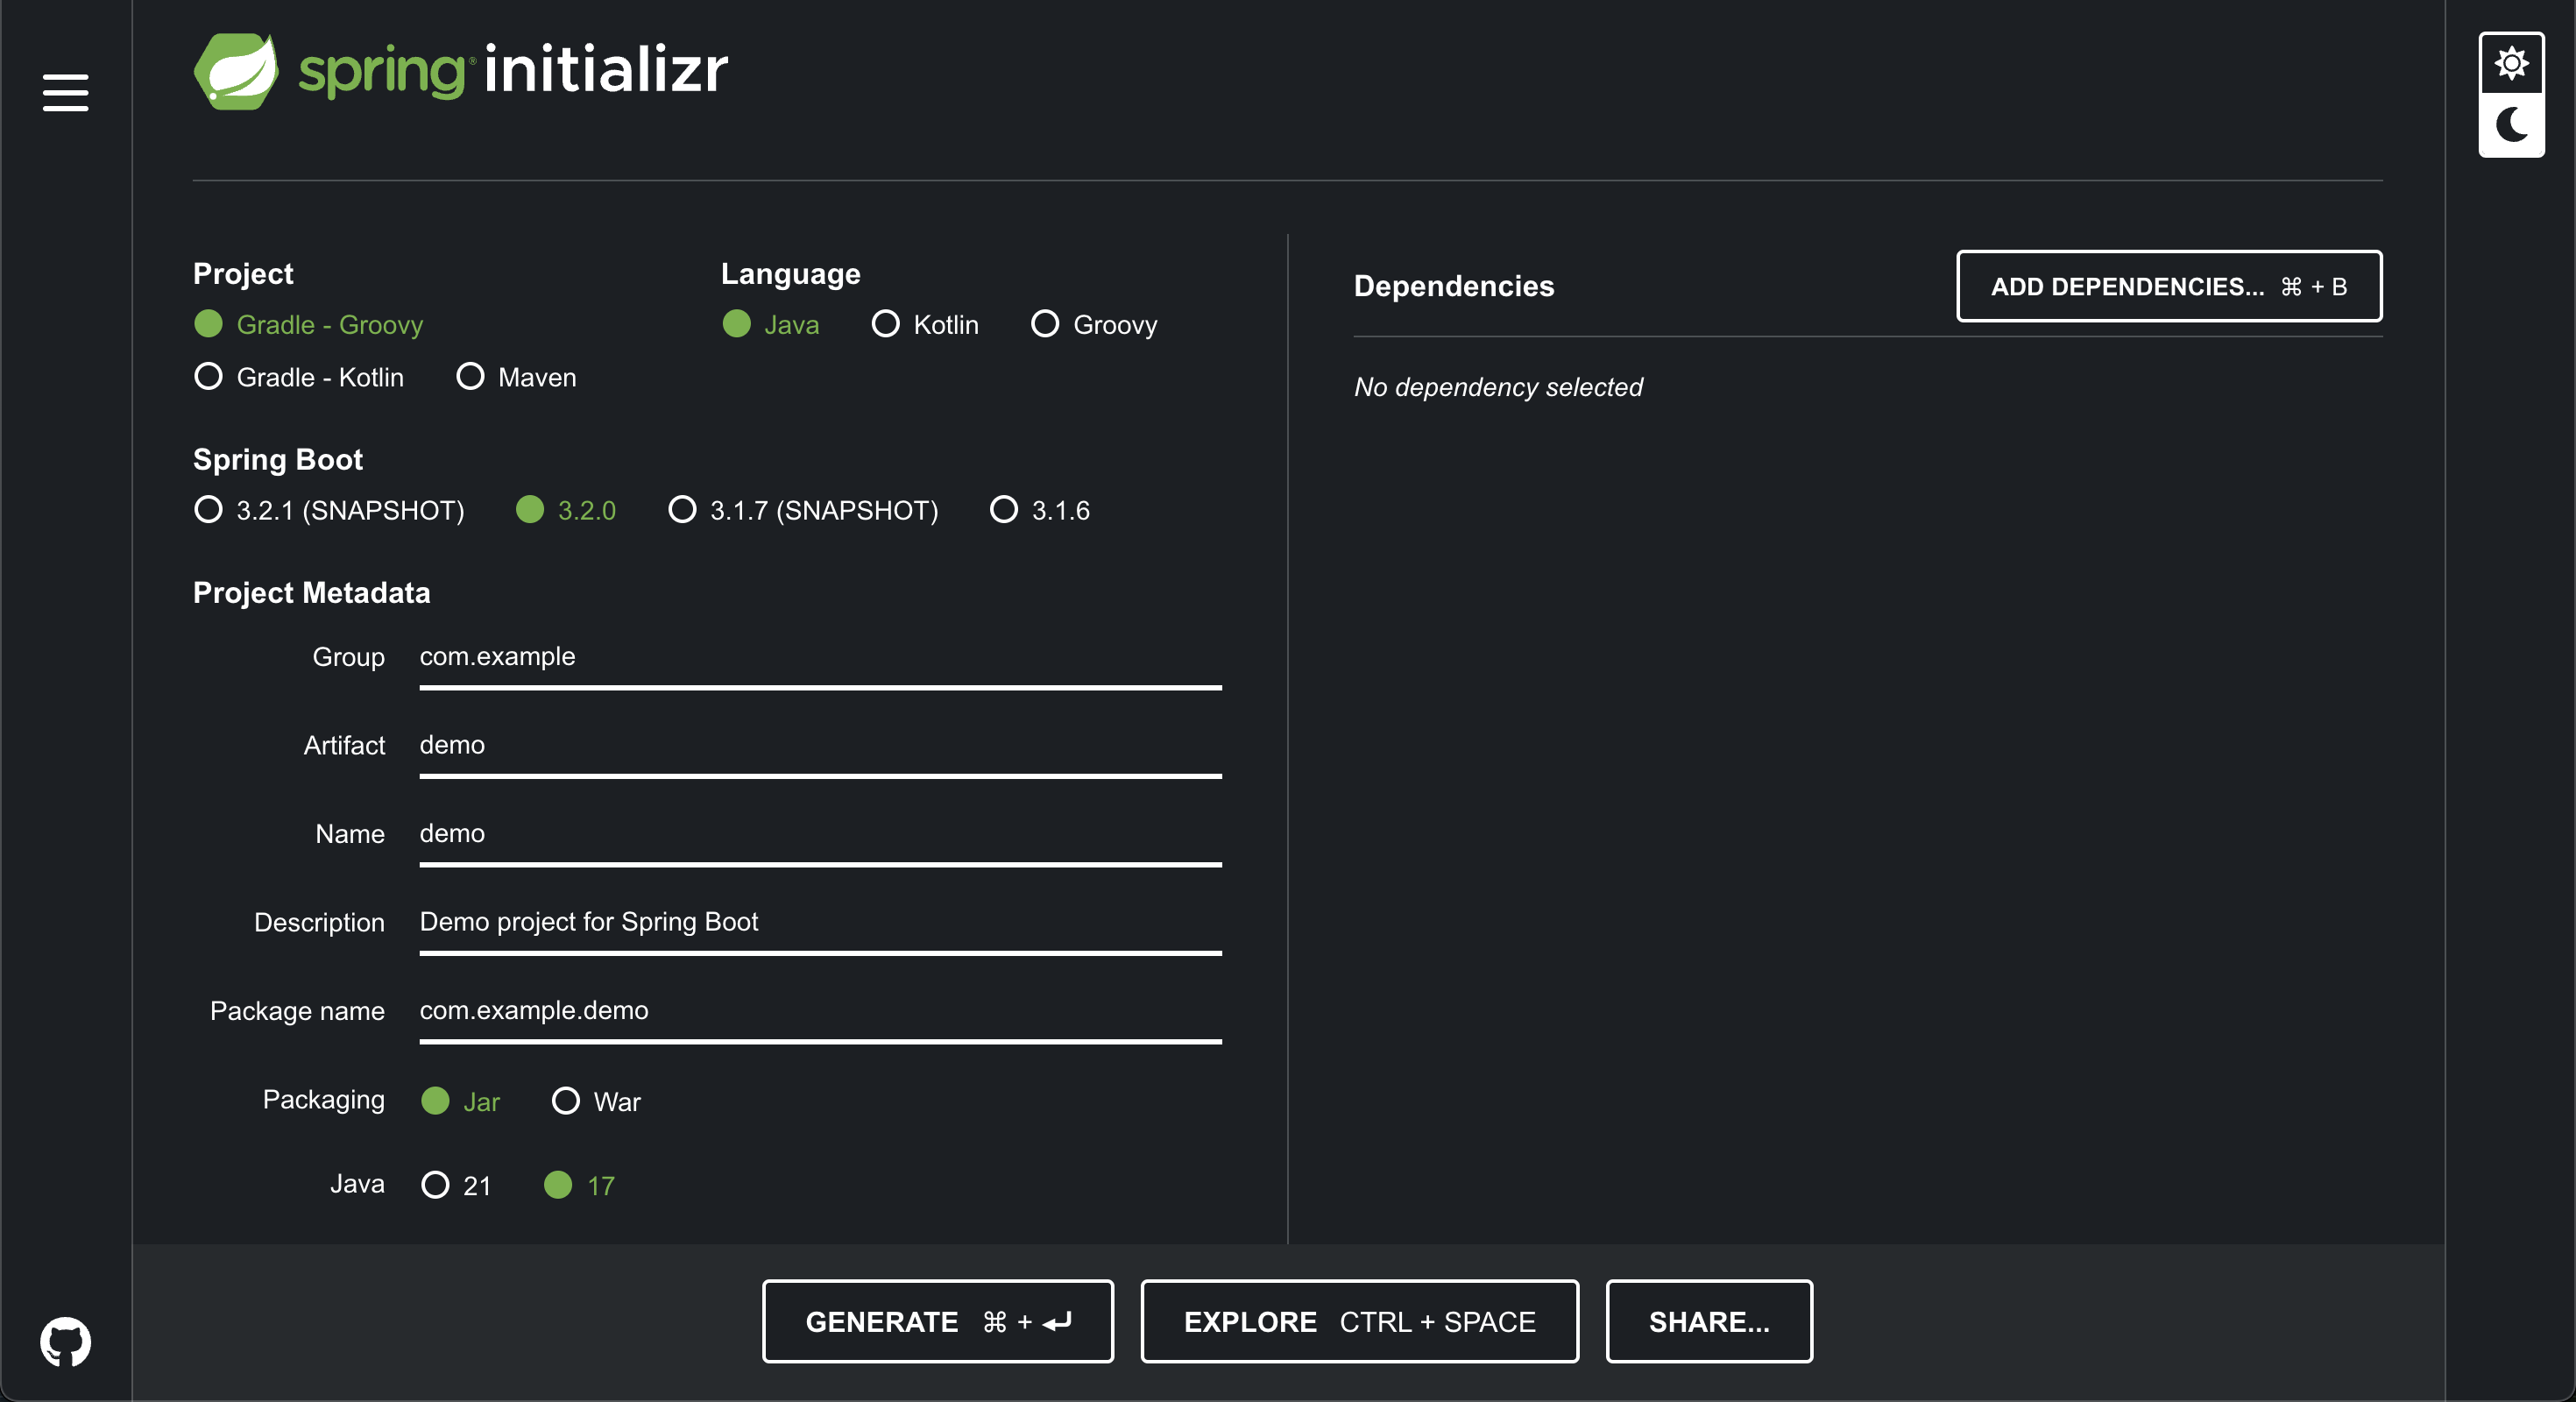Select Spring Boot 3.2.0
The height and width of the screenshot is (1402, 2576).
566,510
